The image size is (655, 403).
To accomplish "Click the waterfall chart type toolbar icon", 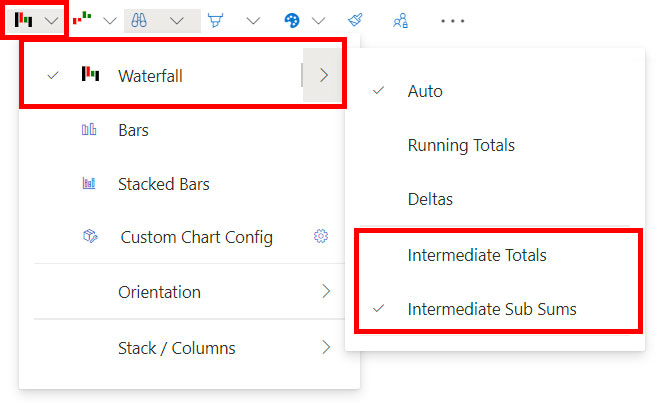I will [23, 20].
